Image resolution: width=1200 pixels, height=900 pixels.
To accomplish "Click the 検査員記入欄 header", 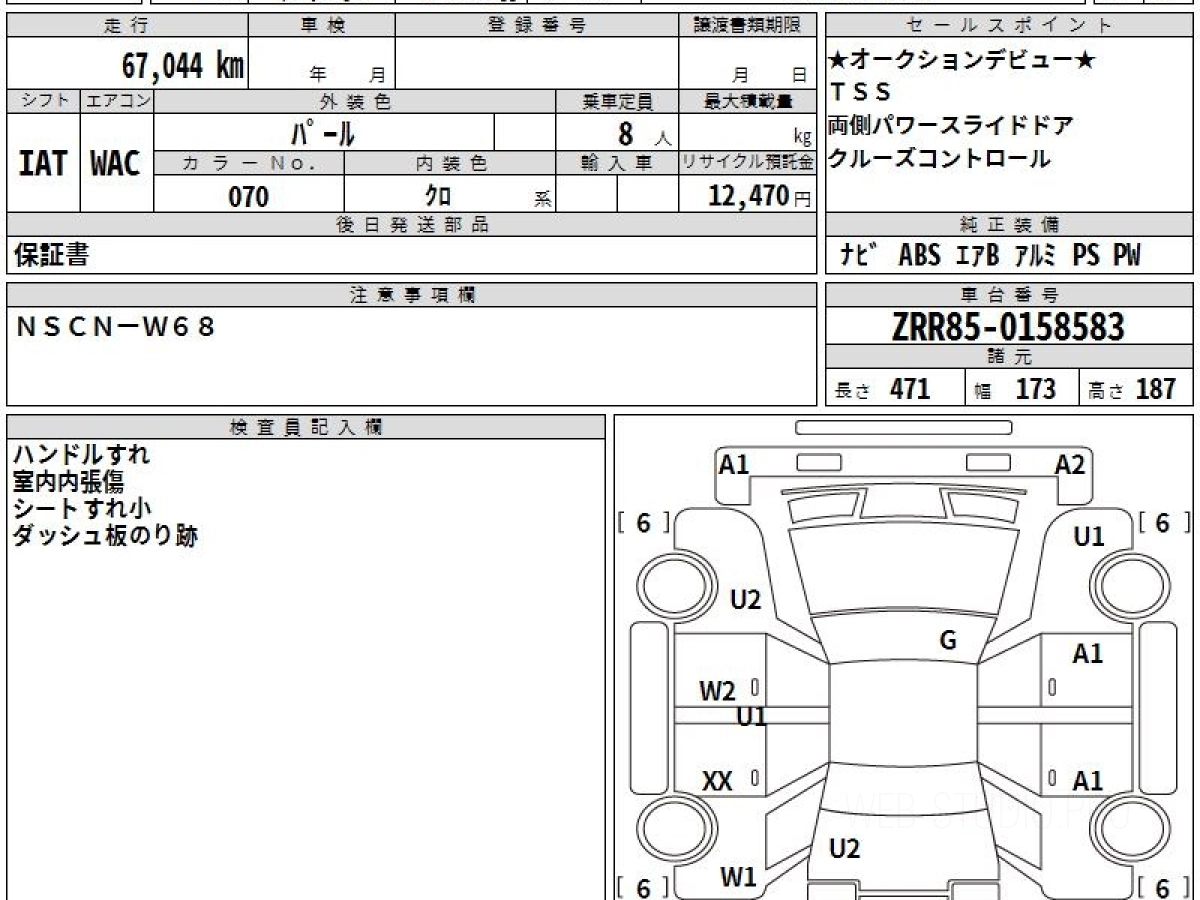I will click(306, 426).
